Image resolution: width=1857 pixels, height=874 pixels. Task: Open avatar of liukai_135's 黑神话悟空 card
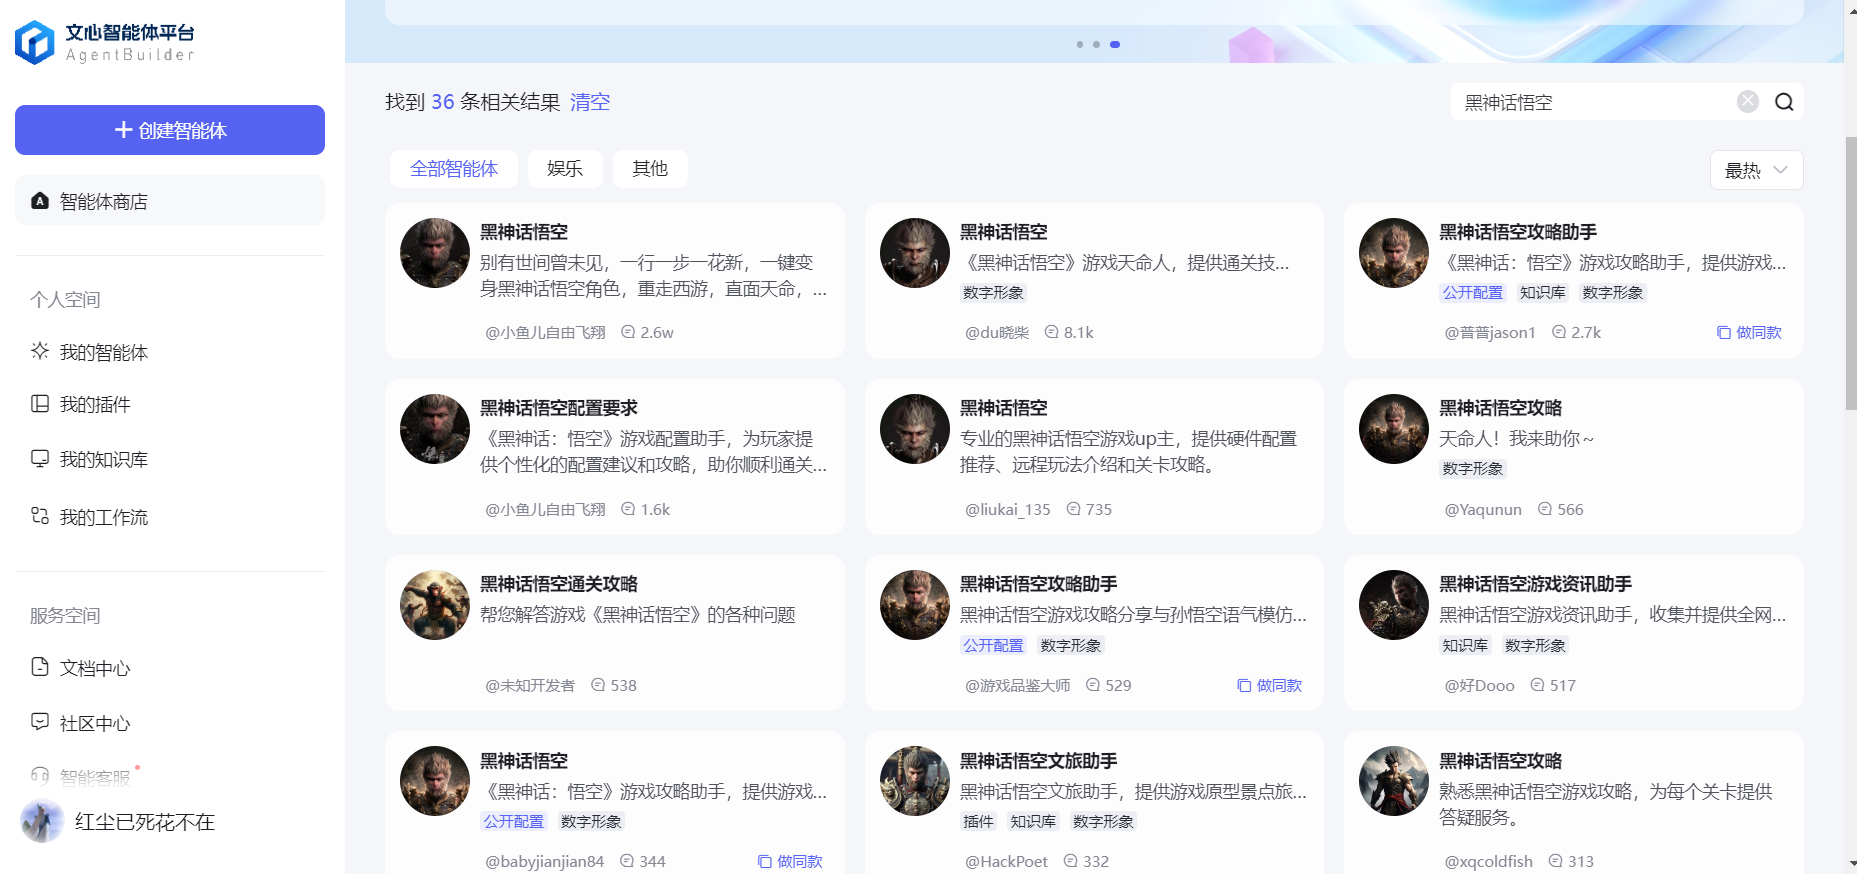(x=915, y=429)
